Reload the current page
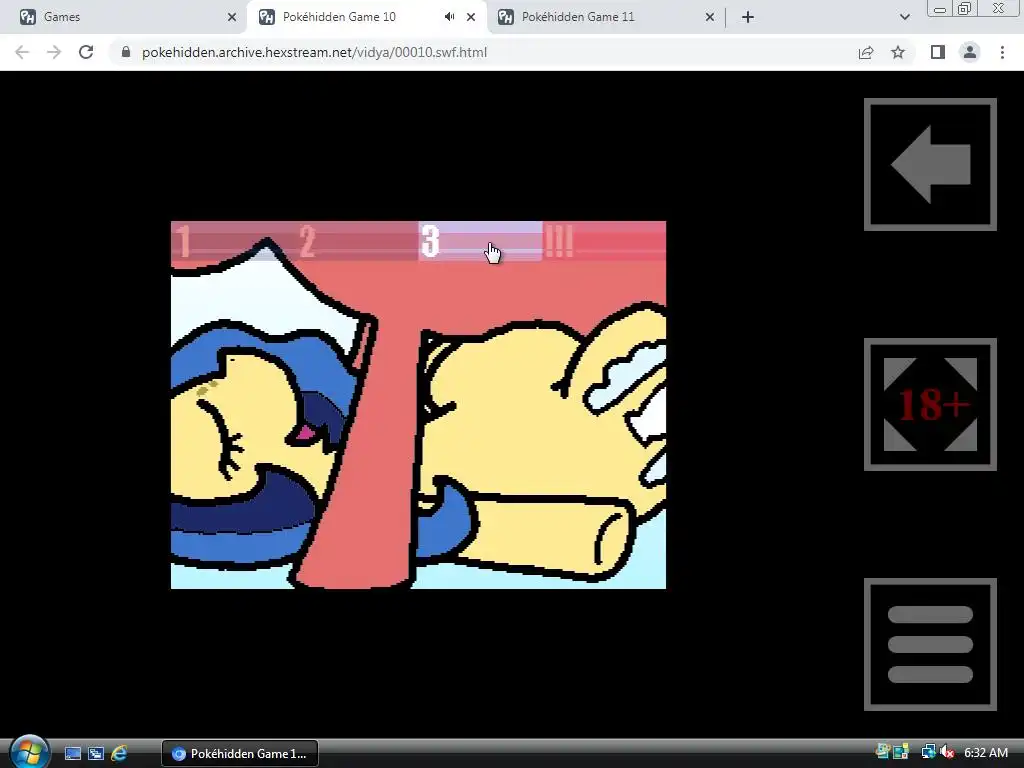The image size is (1024, 768). pyautogui.click(x=86, y=52)
